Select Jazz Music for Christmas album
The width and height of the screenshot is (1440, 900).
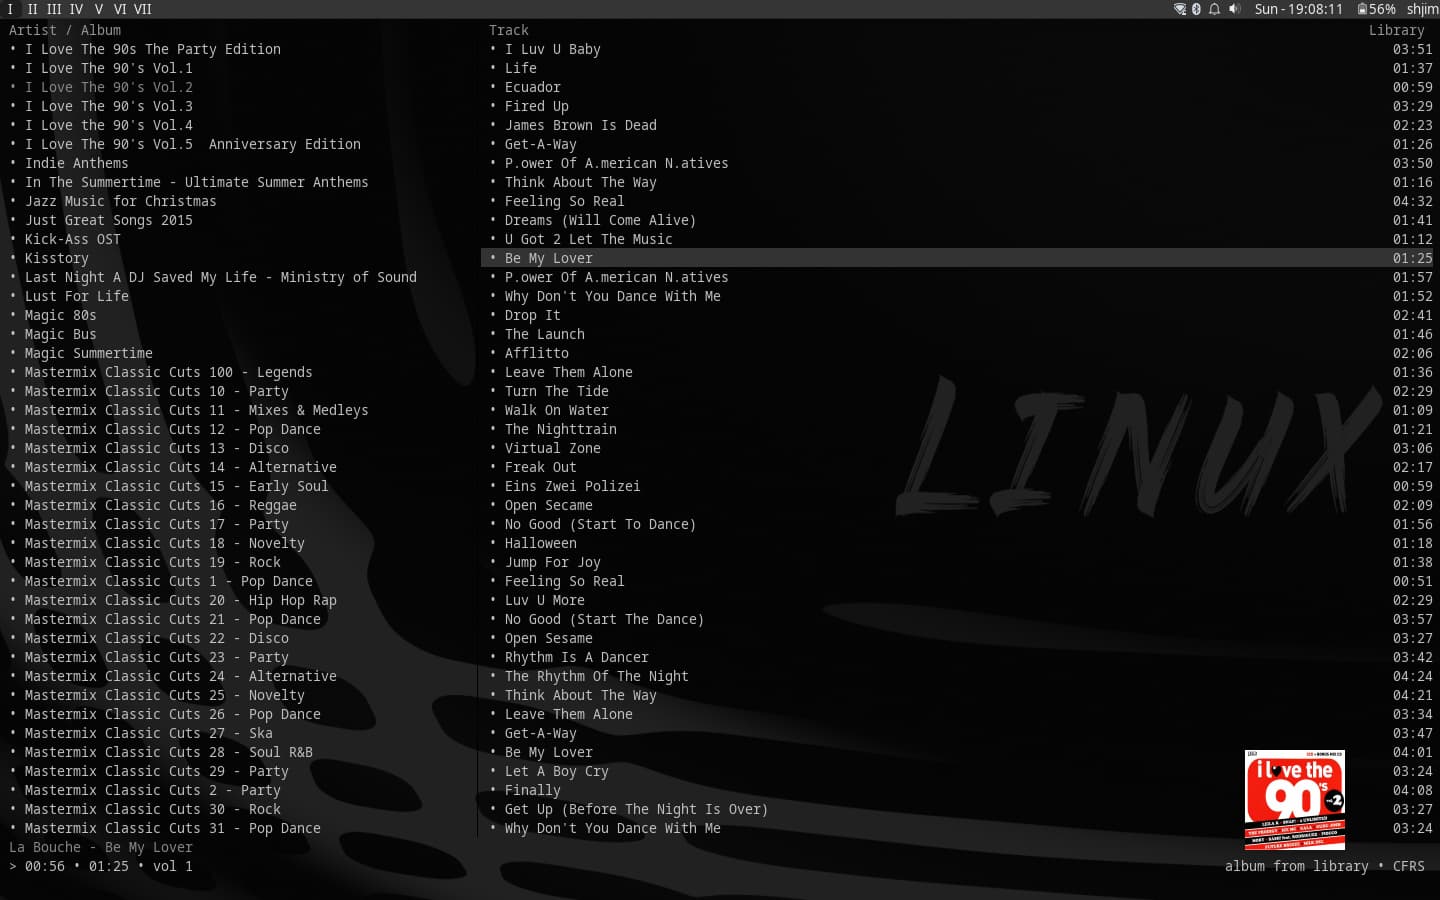(x=121, y=201)
